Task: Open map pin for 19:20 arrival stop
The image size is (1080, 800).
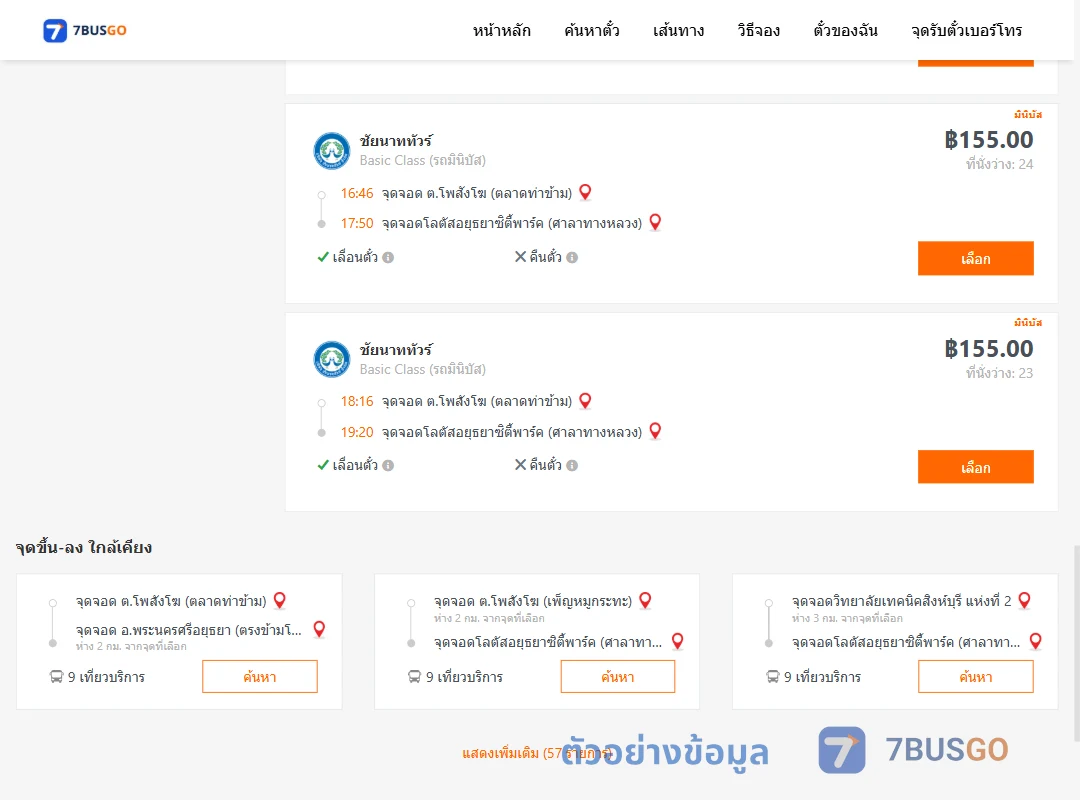Action: tap(655, 431)
